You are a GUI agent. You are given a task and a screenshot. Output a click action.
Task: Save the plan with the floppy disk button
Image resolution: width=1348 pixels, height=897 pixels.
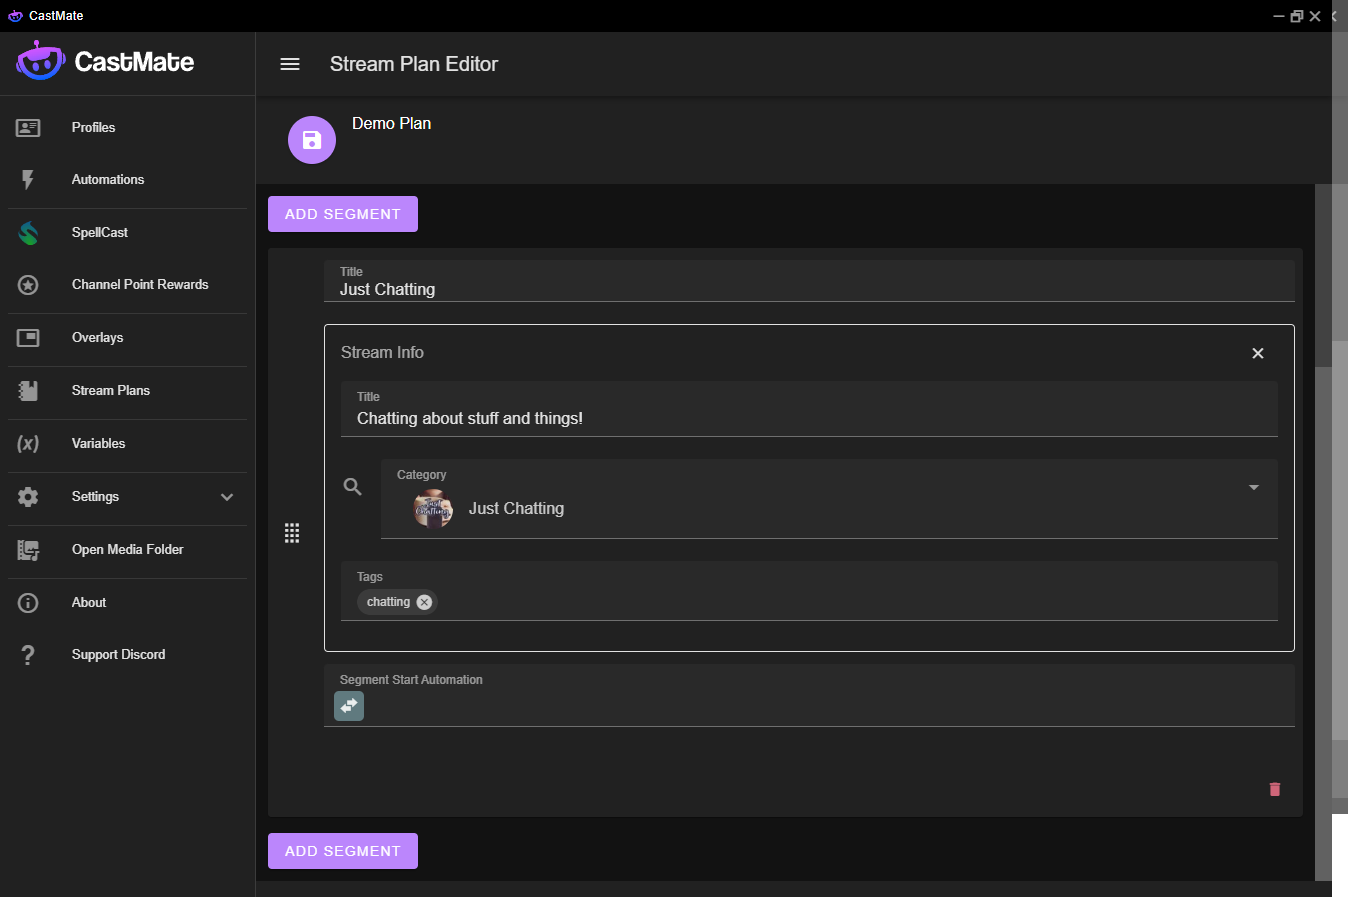(312, 140)
